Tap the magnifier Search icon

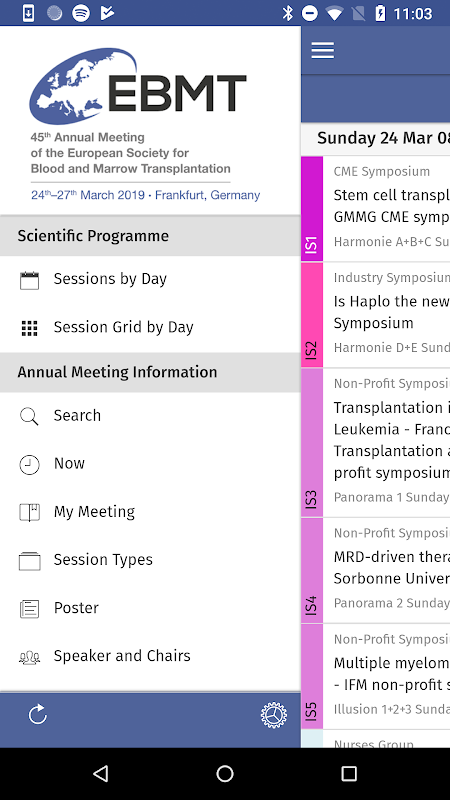tap(29, 416)
